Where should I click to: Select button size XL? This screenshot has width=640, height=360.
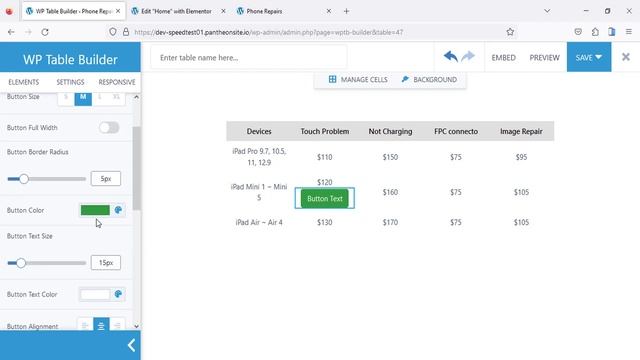click(x=116, y=97)
